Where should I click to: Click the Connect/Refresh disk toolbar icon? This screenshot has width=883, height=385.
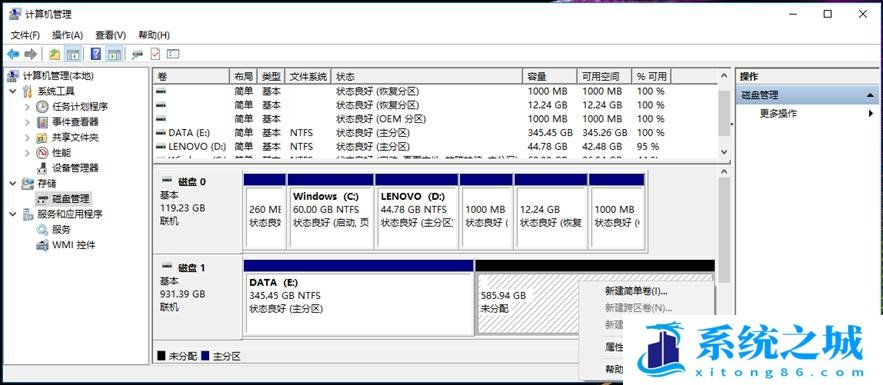(x=137, y=54)
